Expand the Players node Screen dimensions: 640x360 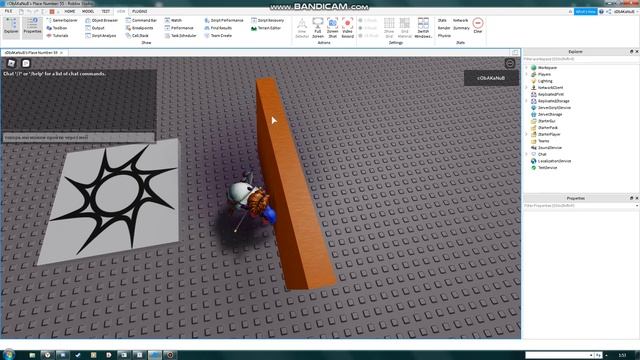point(527,74)
